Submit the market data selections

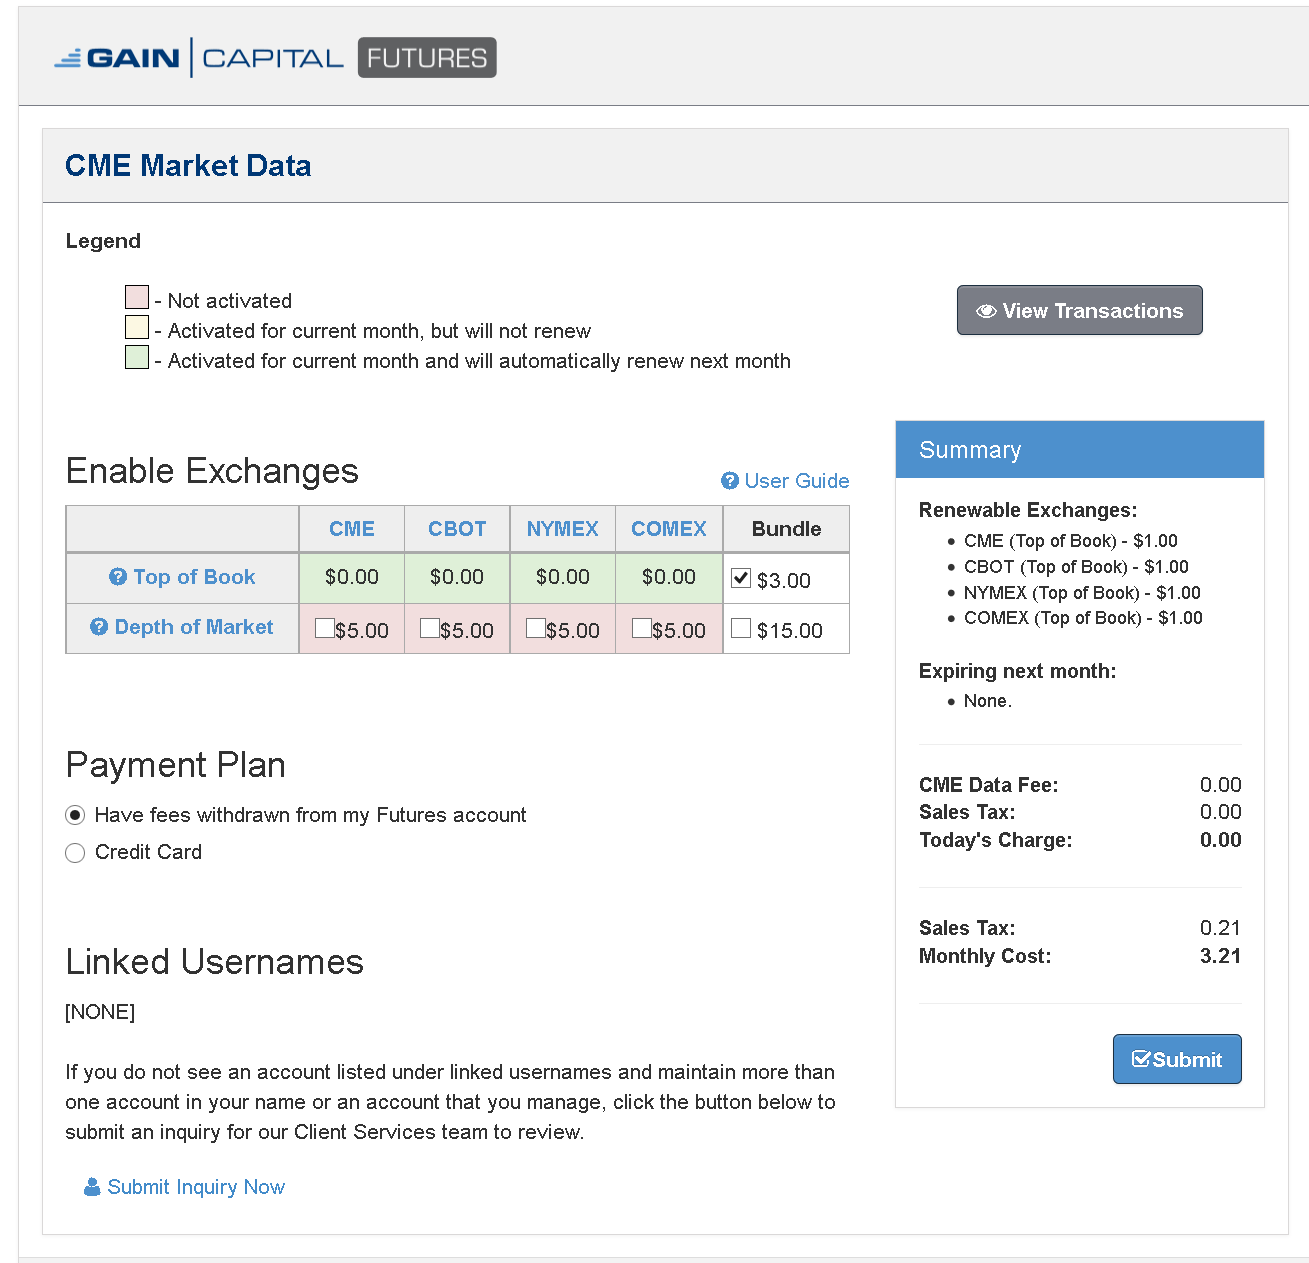(1177, 1059)
